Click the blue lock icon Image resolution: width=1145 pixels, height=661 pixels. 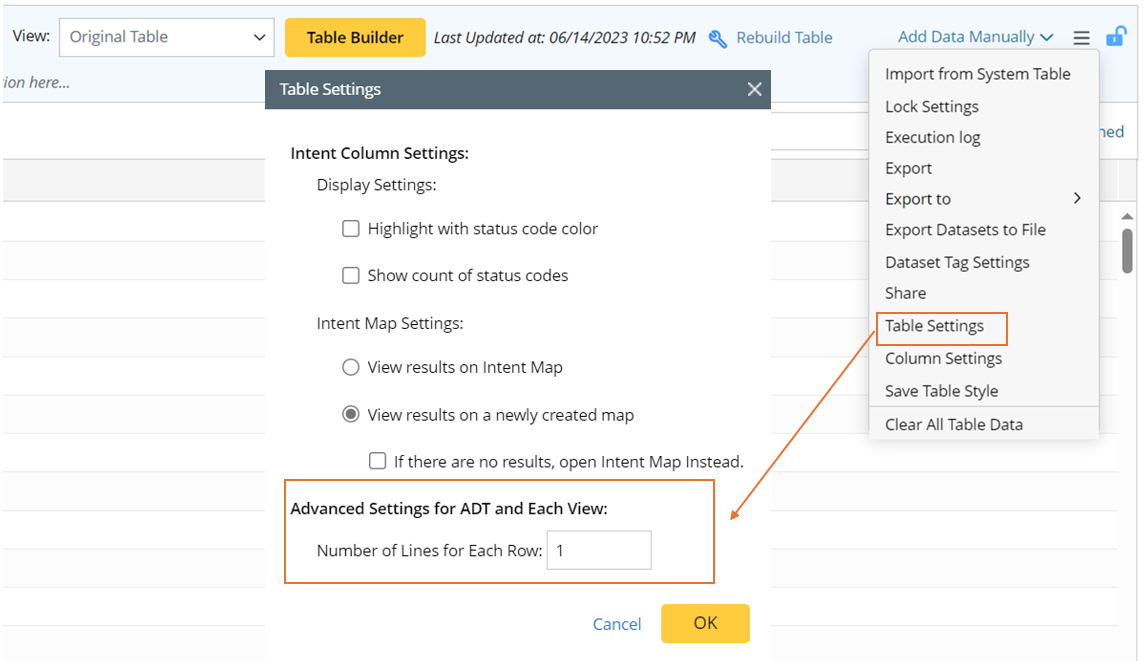pos(1115,37)
